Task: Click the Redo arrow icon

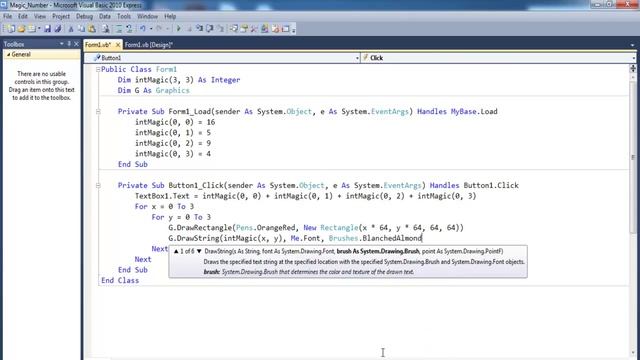Action: coord(159,29)
